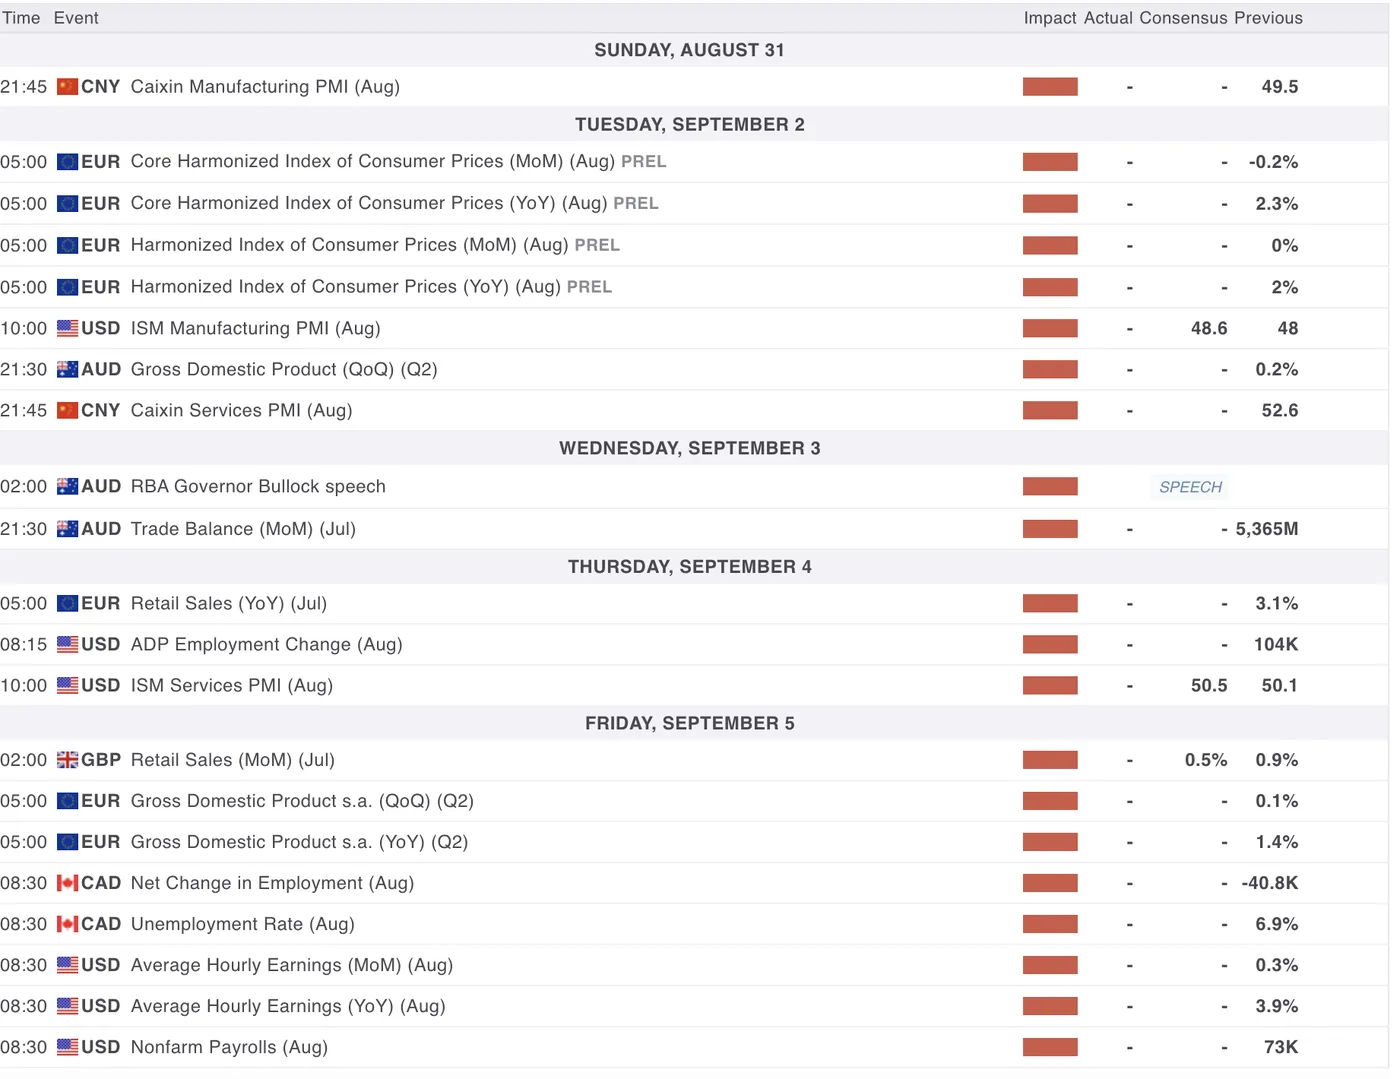The height and width of the screenshot is (1079, 1400).
Task: Click the US flag beside Nonfarm Payrolls
Action: [x=67, y=1047]
